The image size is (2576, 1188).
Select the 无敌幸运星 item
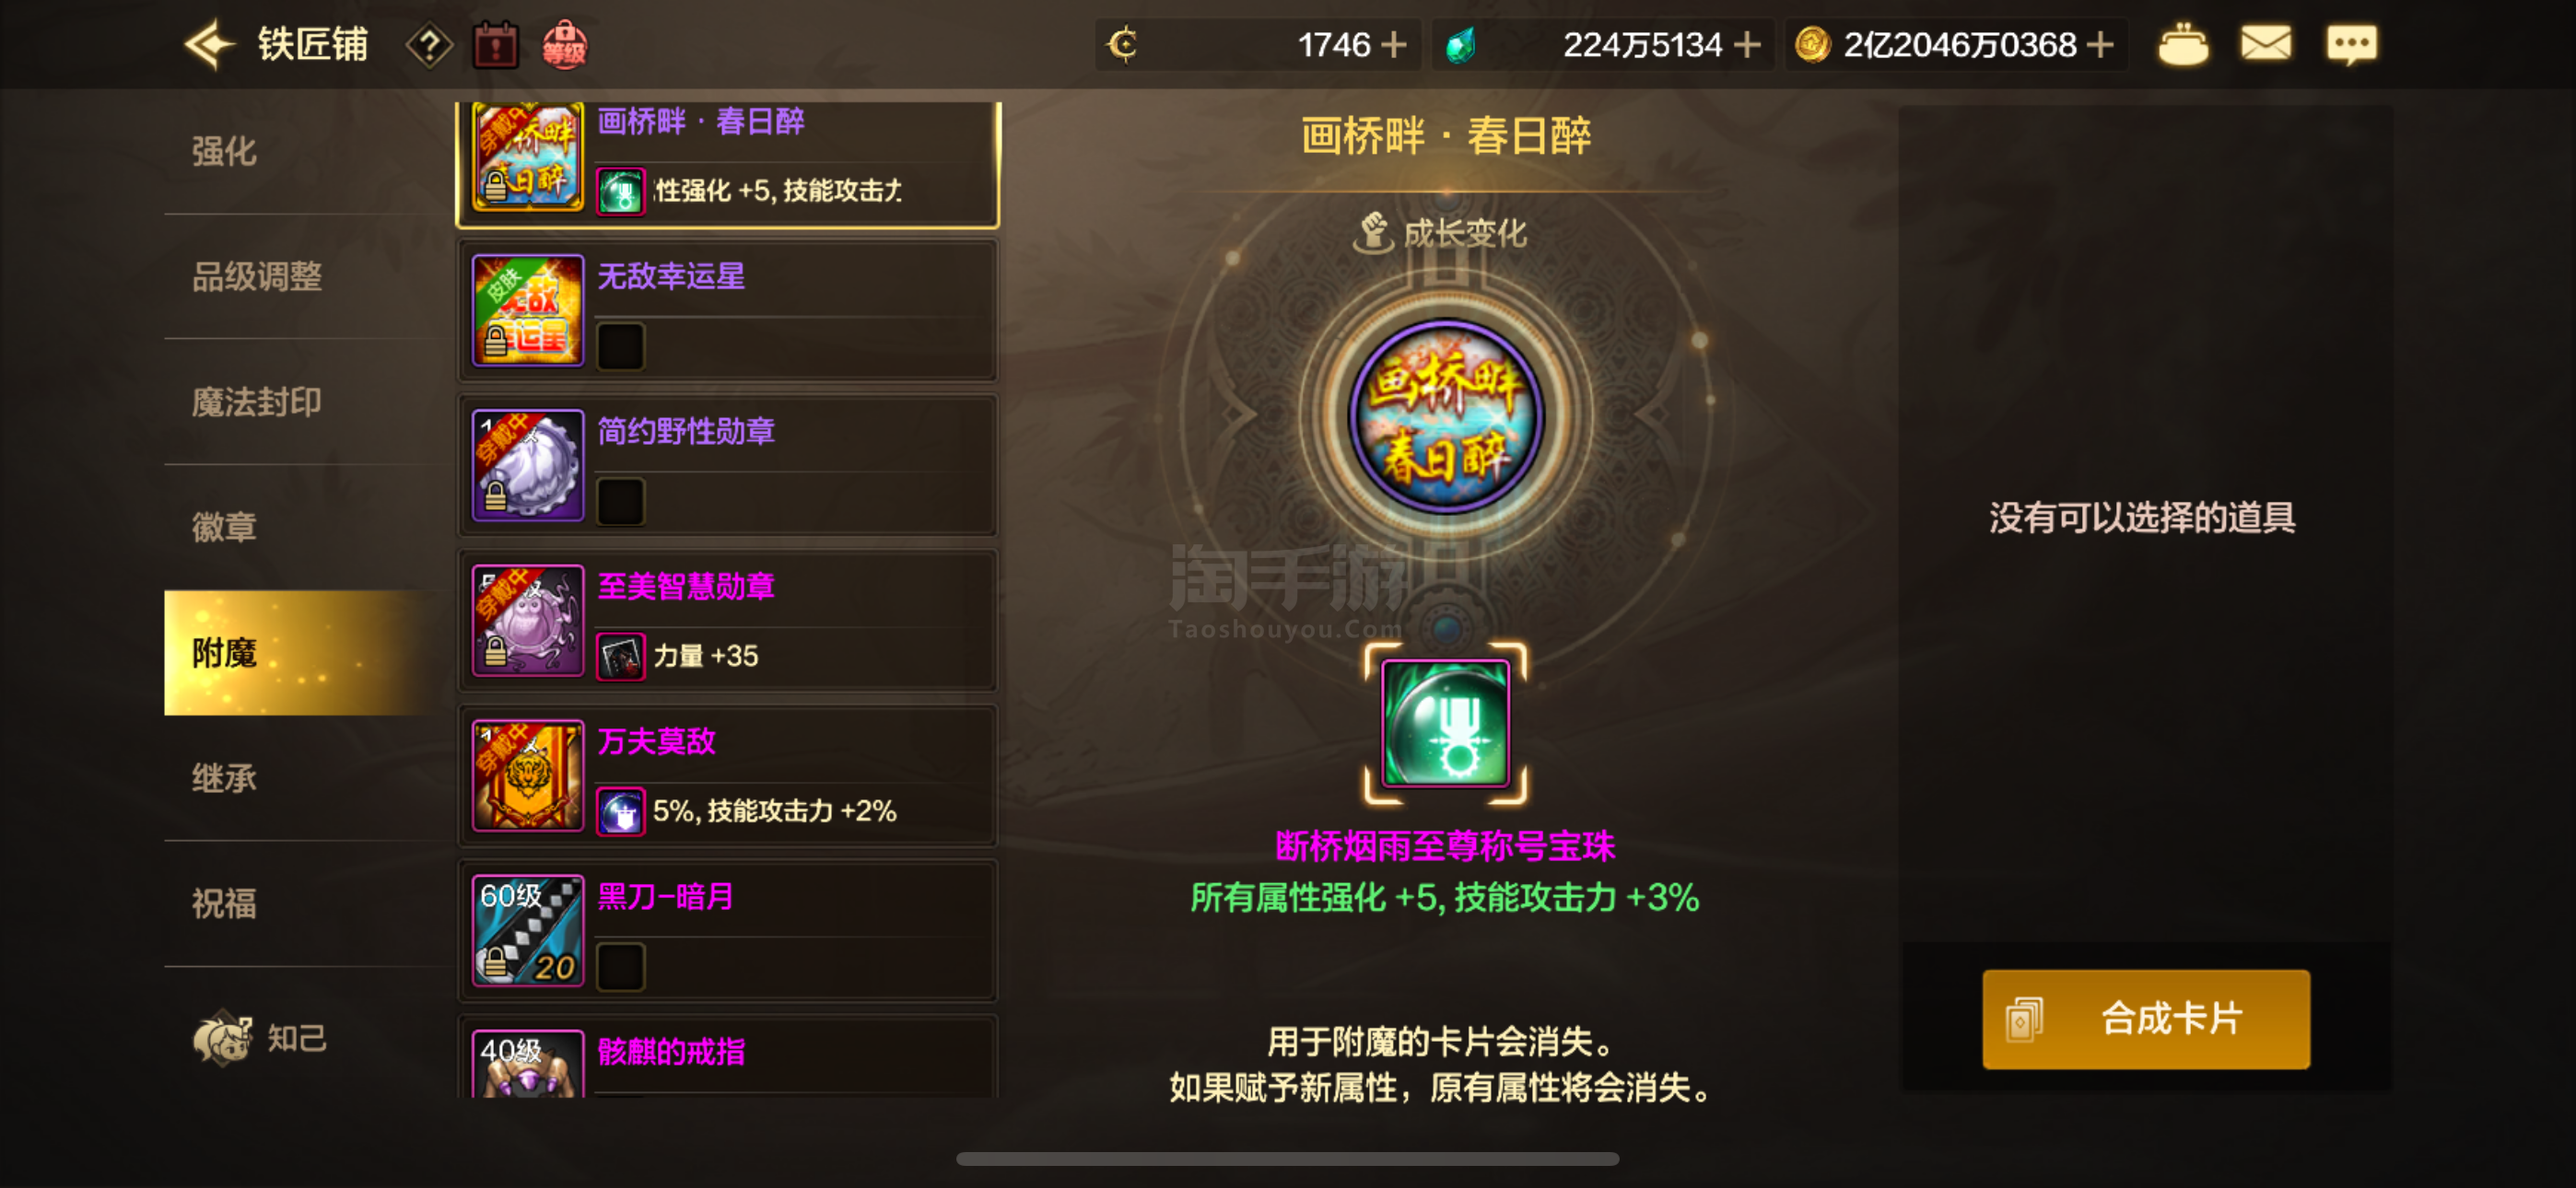coord(728,311)
